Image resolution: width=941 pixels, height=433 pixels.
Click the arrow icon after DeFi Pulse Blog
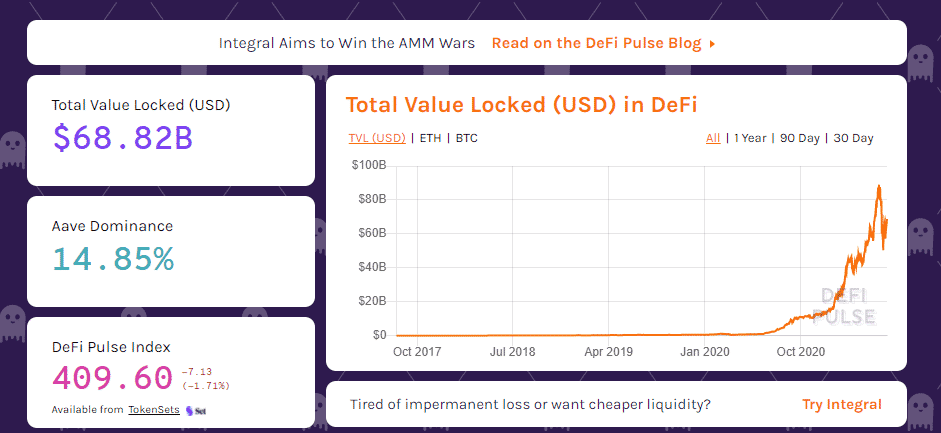pos(712,44)
